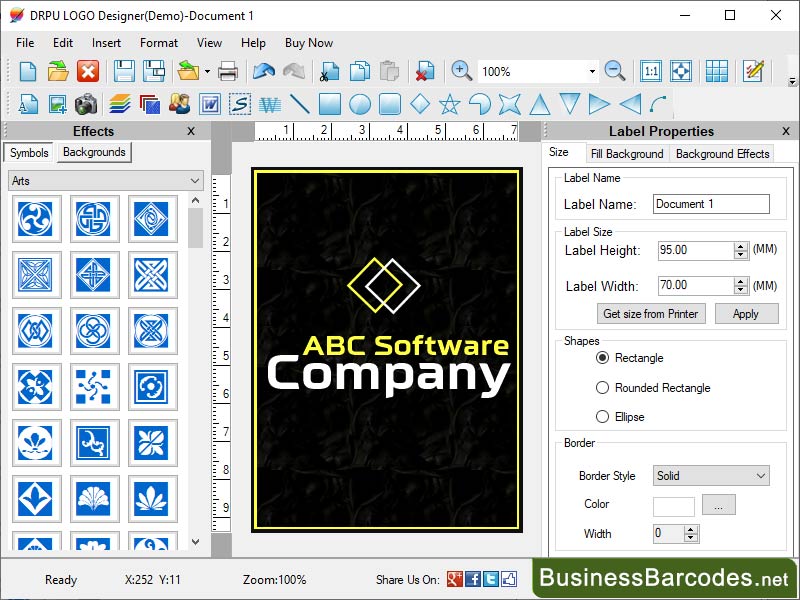Select the Star shape tool

(x=450, y=103)
